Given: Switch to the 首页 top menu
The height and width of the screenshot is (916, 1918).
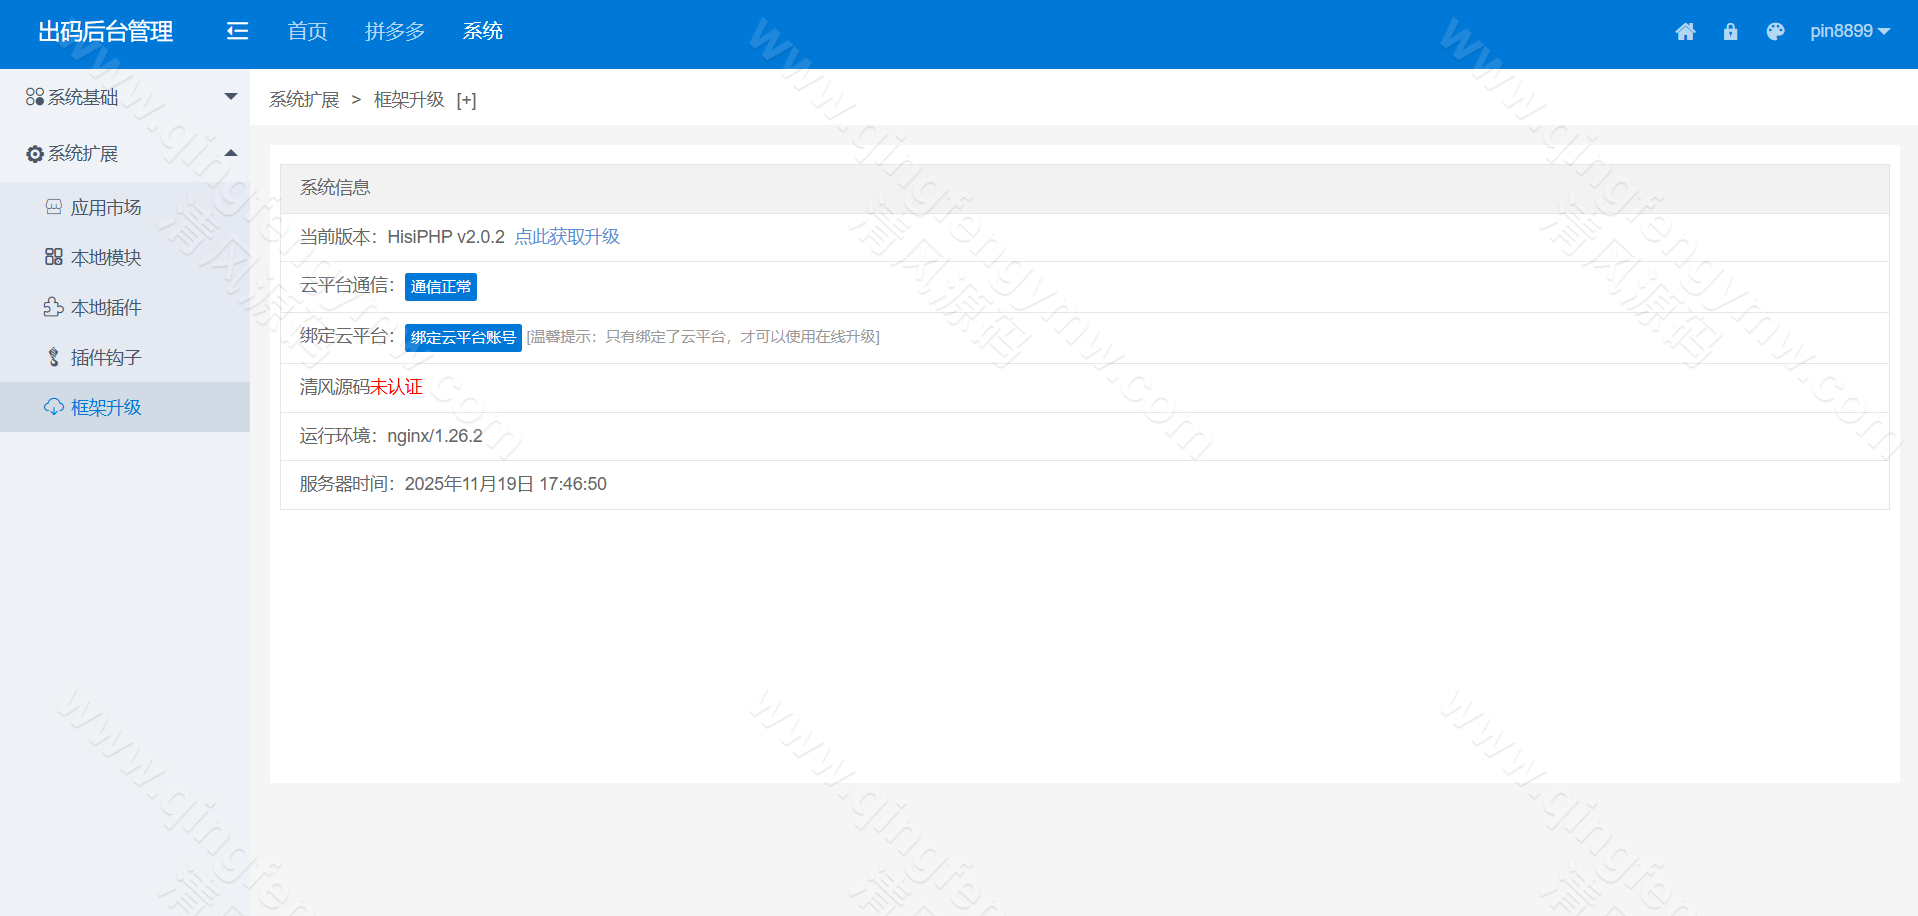Looking at the screenshot, I should tap(307, 32).
